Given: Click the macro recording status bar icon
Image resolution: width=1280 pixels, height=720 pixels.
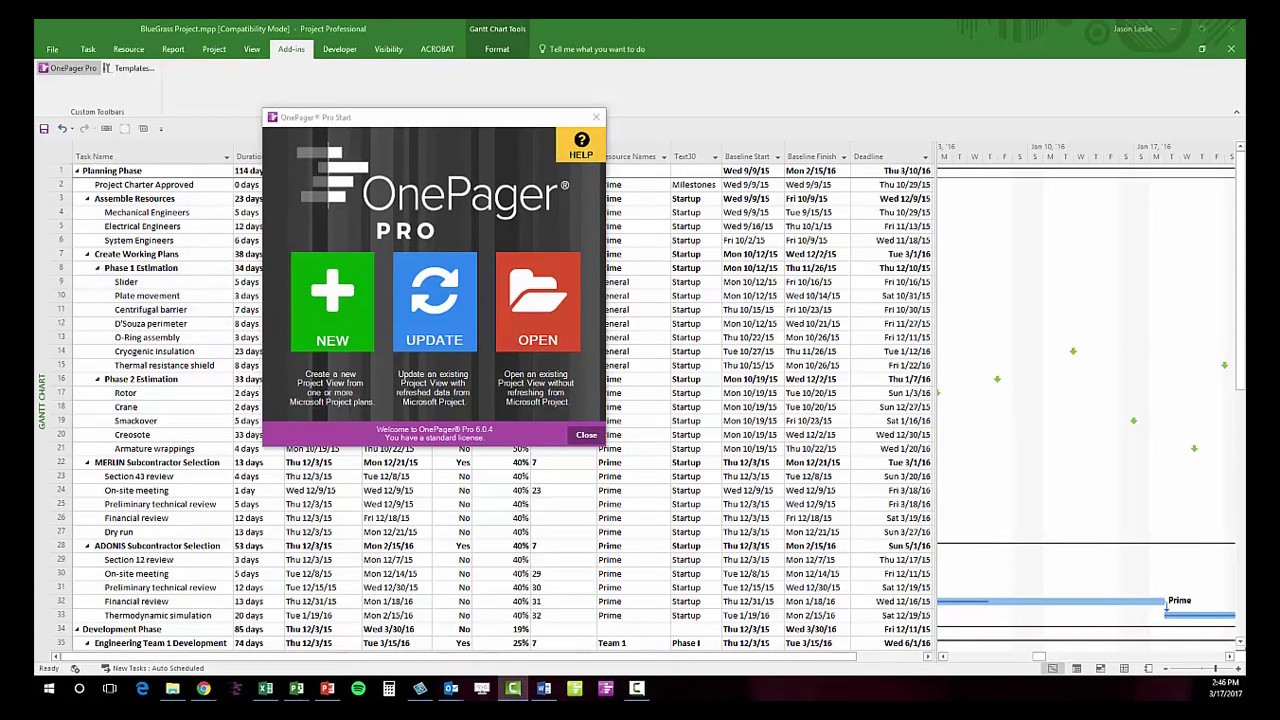Looking at the screenshot, I should [x=75, y=668].
